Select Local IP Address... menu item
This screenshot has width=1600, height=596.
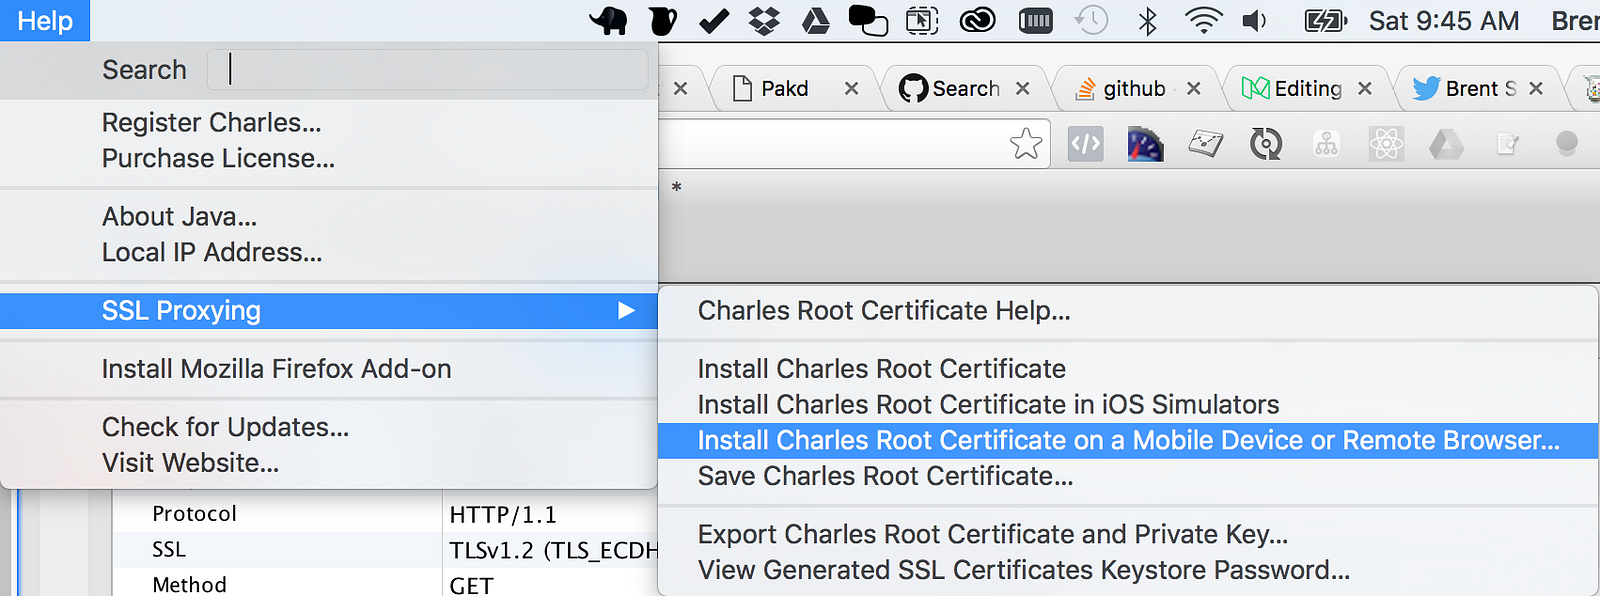(329, 253)
